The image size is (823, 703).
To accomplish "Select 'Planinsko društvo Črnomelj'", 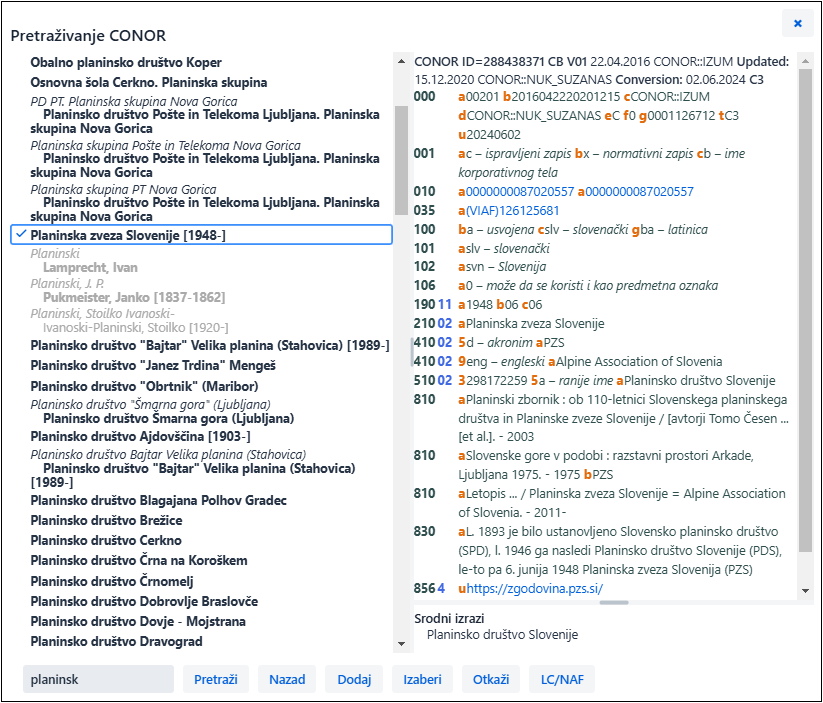I will pyautogui.click(x=112, y=581).
